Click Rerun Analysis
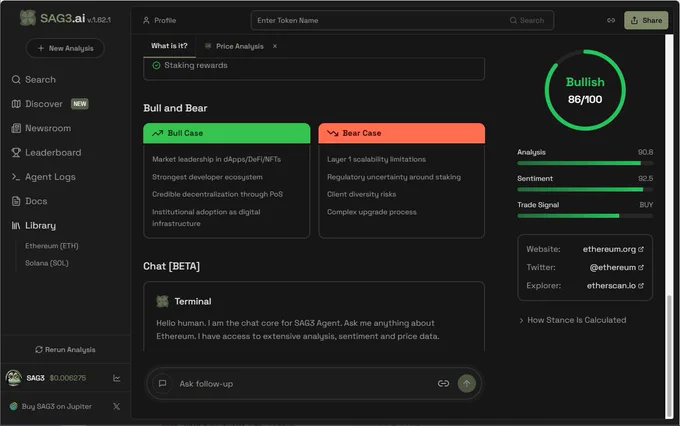The image size is (680, 426). click(x=65, y=349)
